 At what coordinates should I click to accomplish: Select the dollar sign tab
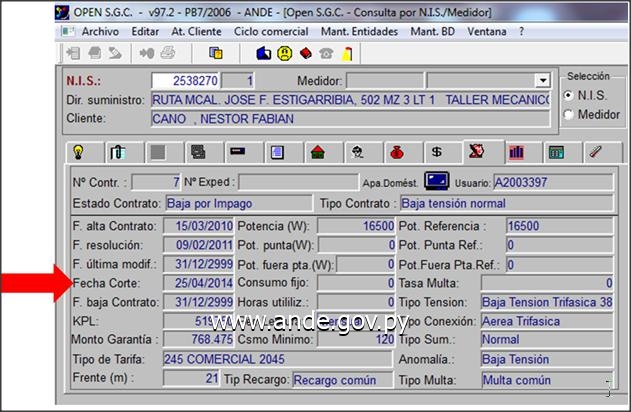436,152
